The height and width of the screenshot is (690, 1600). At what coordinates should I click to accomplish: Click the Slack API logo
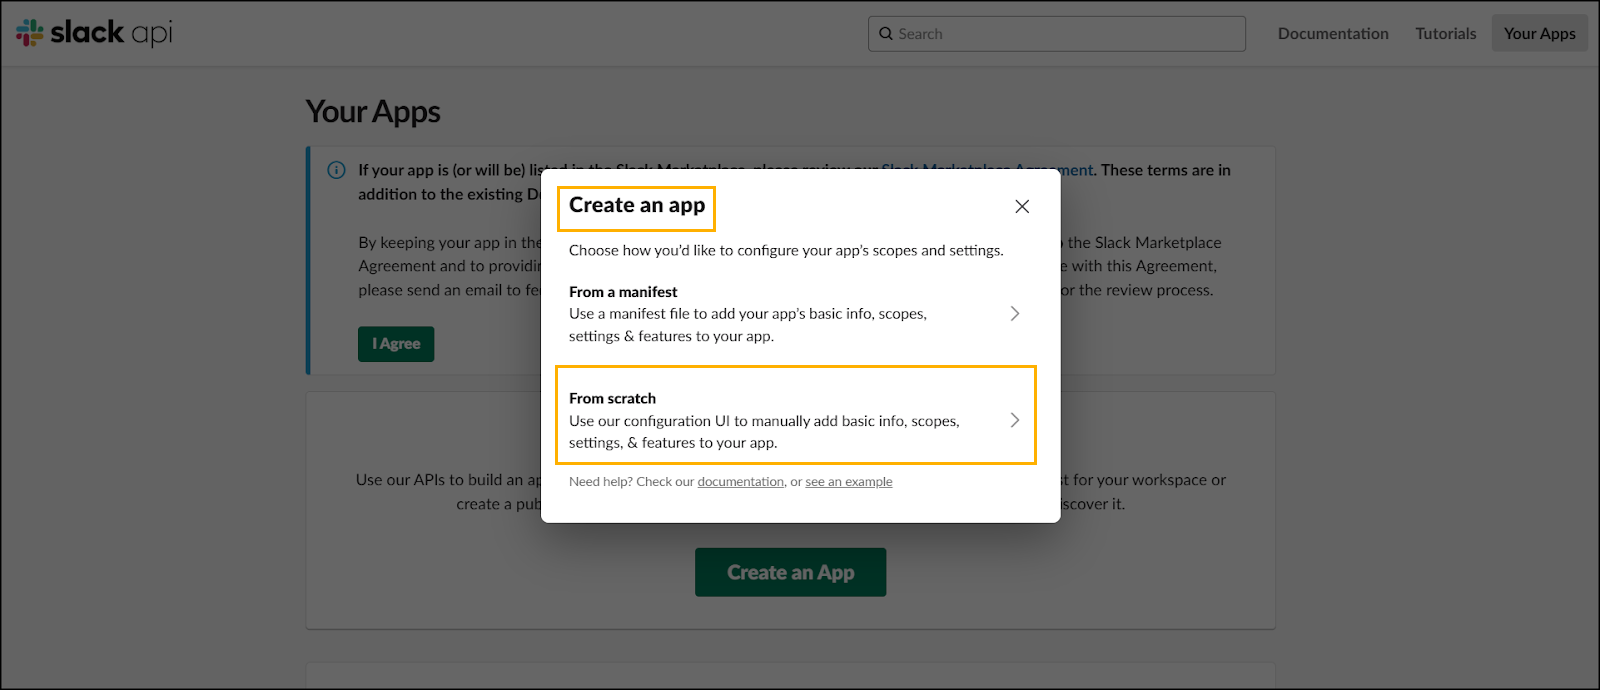click(x=95, y=33)
